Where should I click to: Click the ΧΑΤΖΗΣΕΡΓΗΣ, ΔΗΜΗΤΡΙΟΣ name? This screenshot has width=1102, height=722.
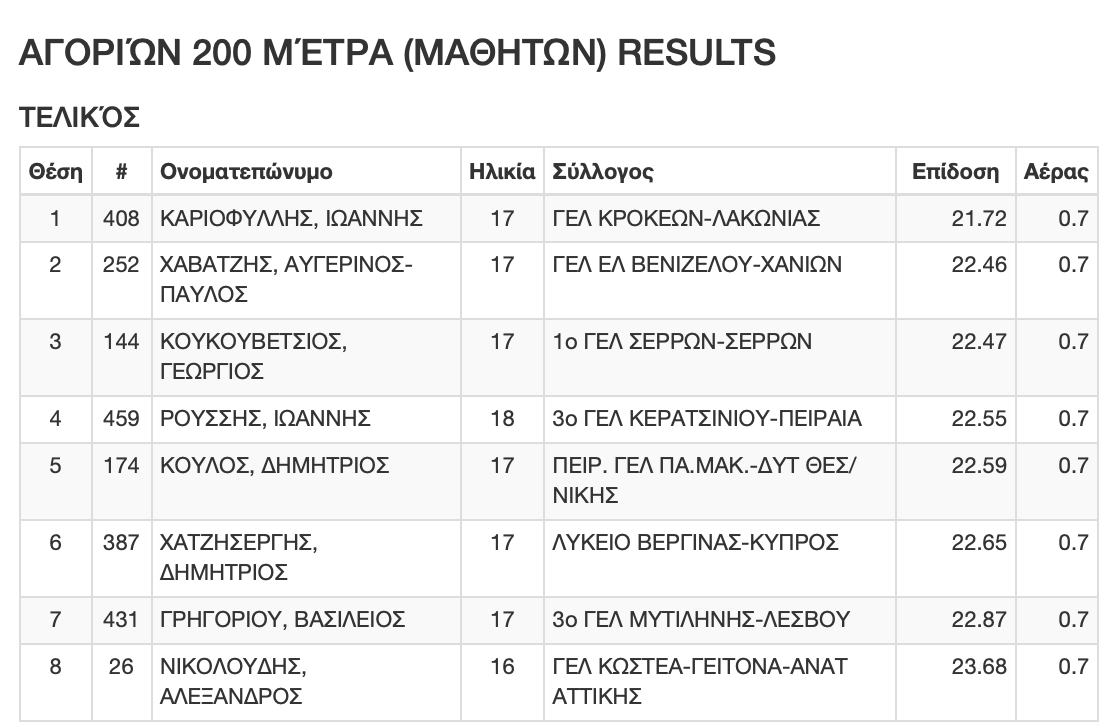coord(239,558)
